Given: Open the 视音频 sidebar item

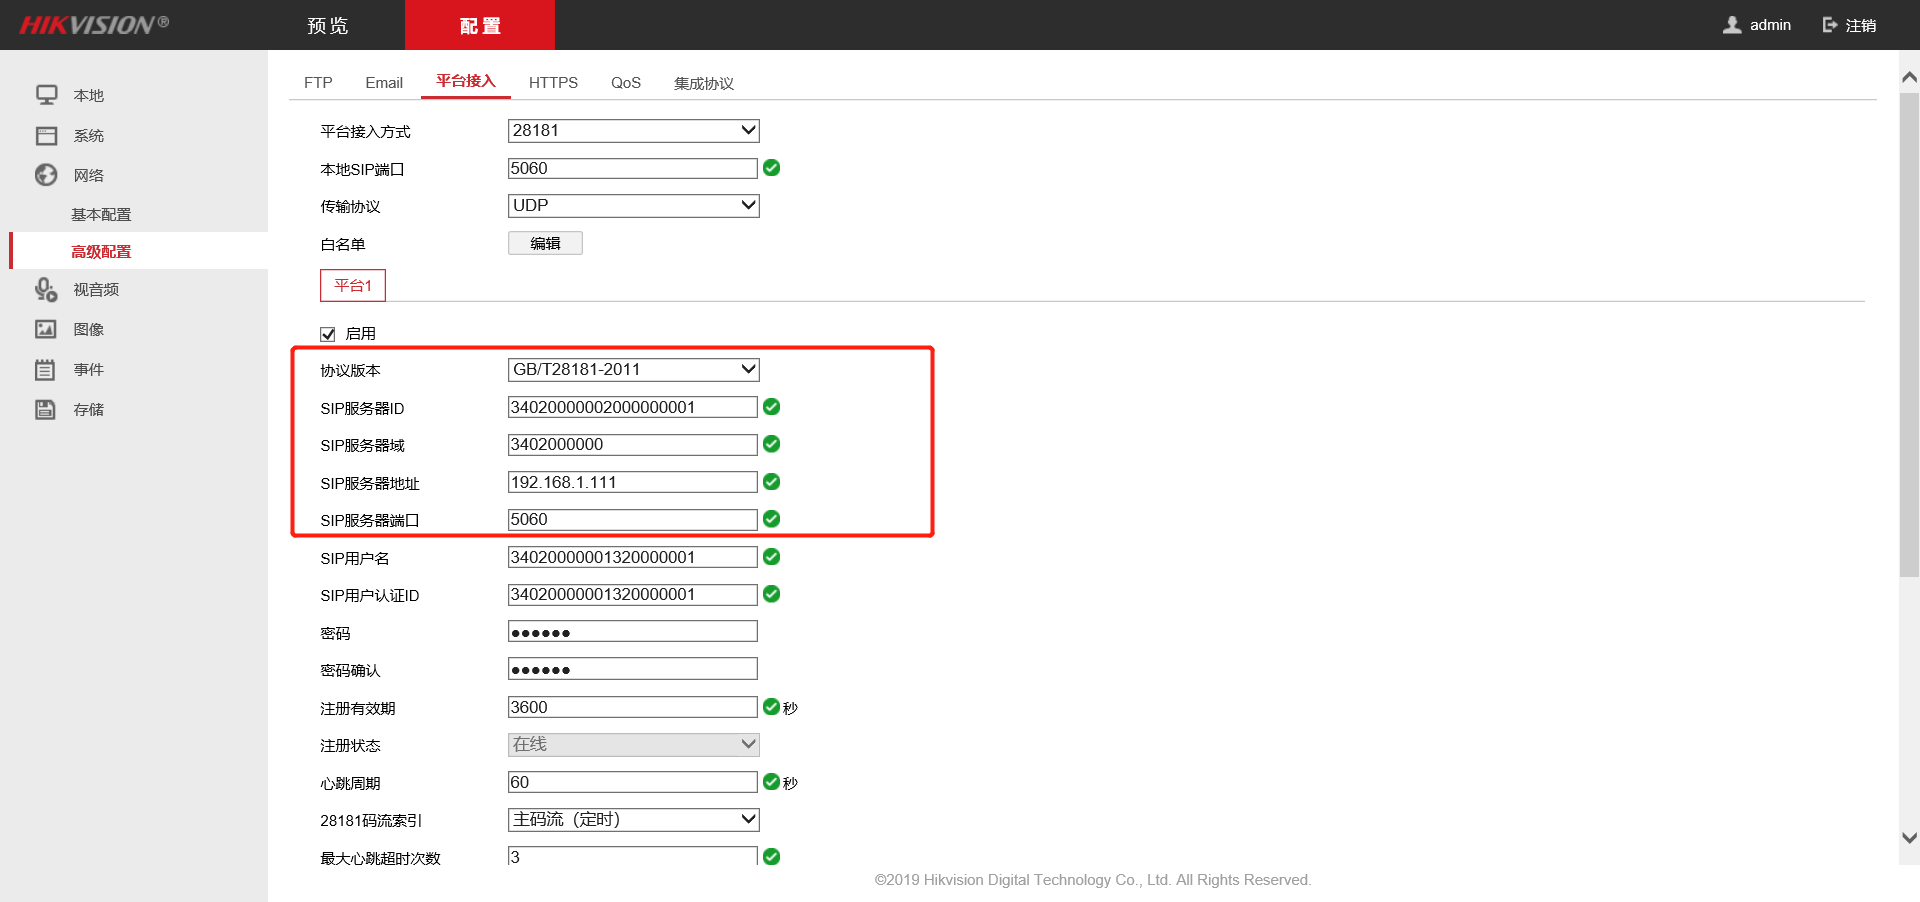Looking at the screenshot, I should click(x=96, y=289).
